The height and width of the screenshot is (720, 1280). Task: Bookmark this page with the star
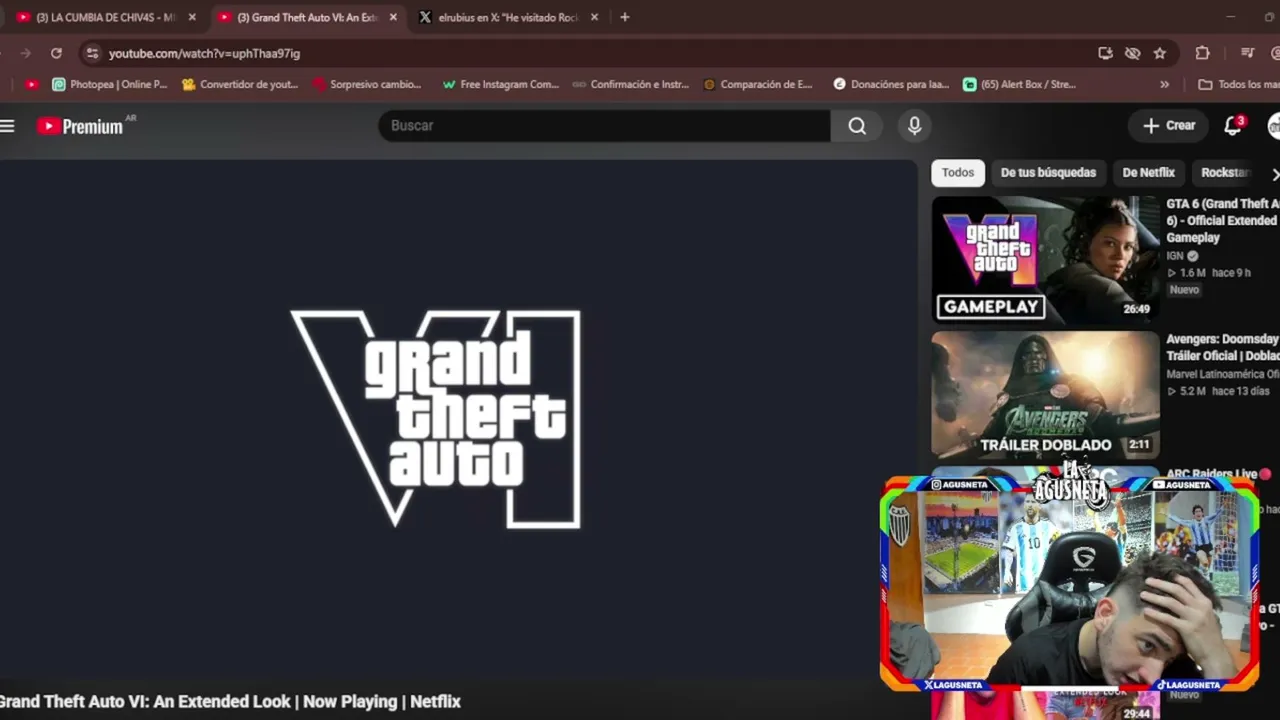tap(1160, 53)
